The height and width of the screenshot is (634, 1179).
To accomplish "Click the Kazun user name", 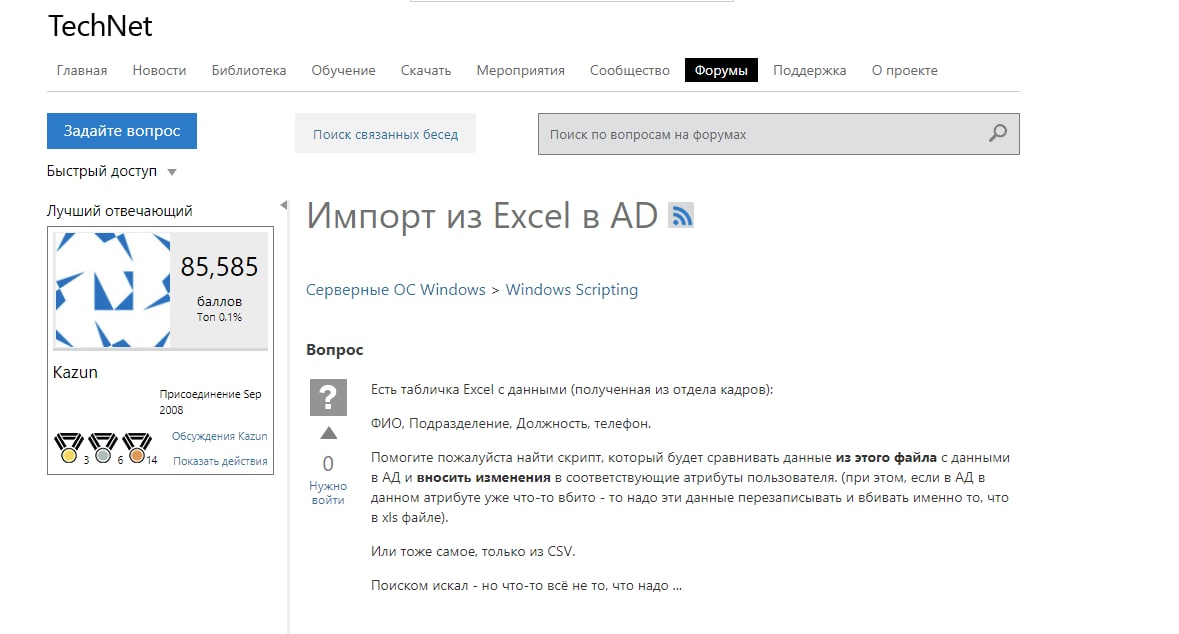I will 75,372.
